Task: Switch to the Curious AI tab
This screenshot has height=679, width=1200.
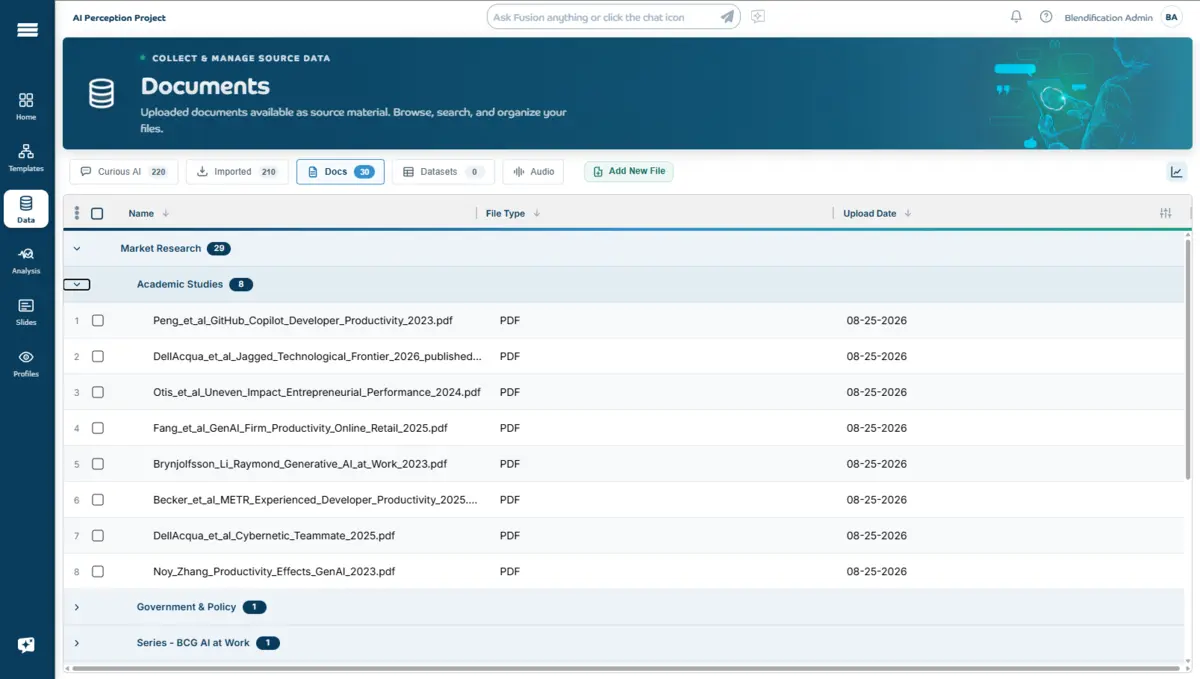Action: (124, 172)
